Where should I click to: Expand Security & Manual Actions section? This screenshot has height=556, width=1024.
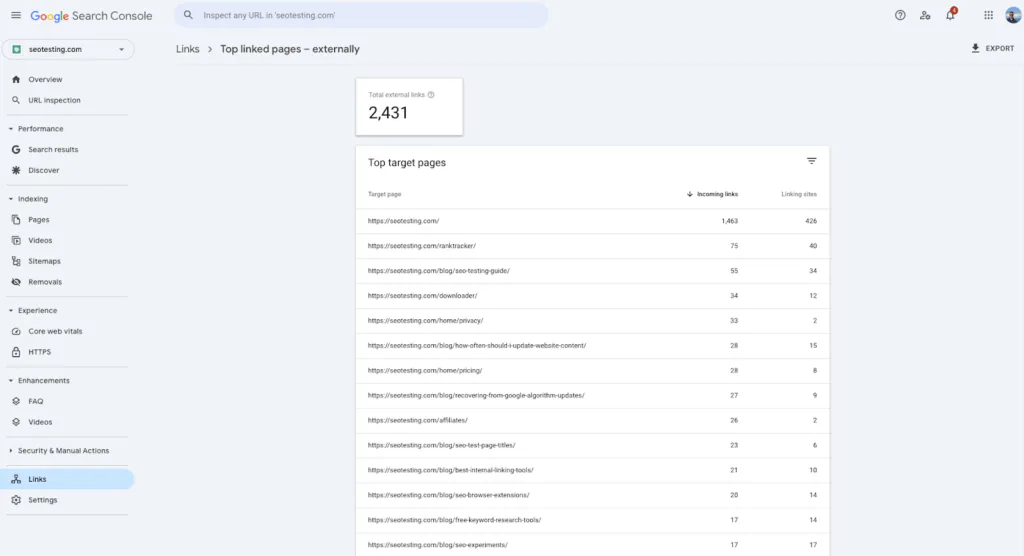(10, 451)
